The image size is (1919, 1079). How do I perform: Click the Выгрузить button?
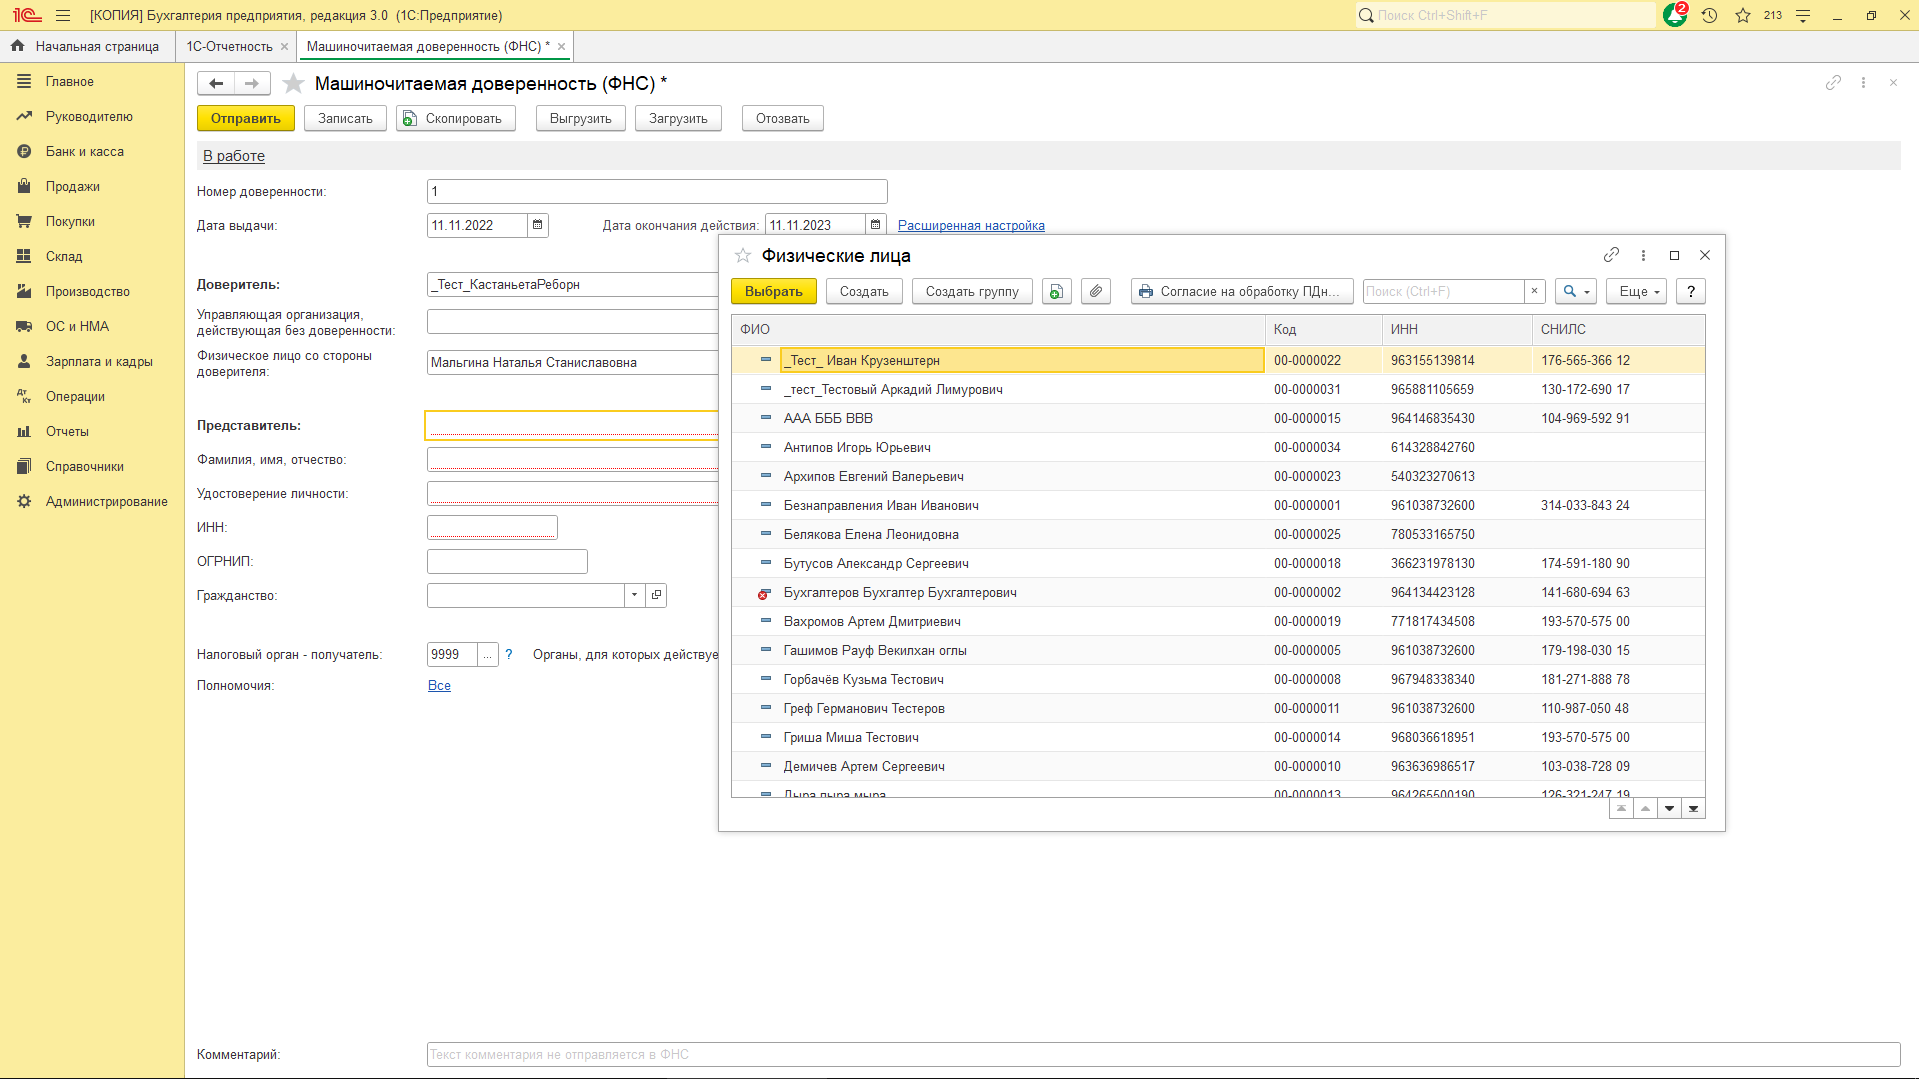point(581,118)
